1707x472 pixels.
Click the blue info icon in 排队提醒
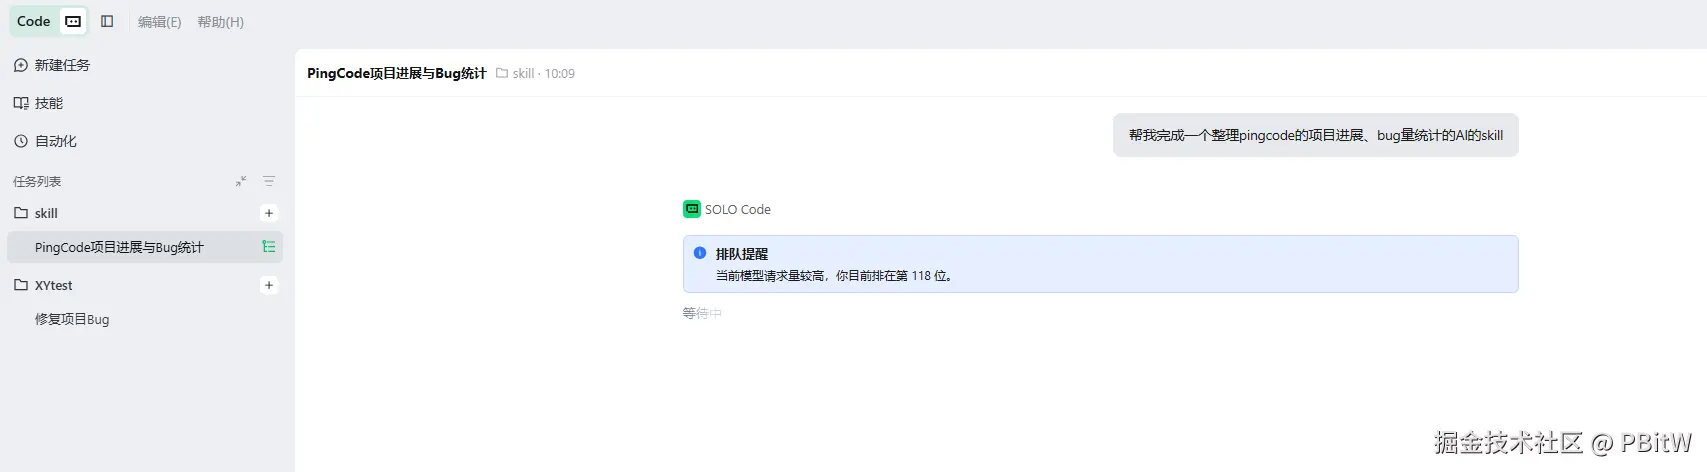pyautogui.click(x=700, y=253)
